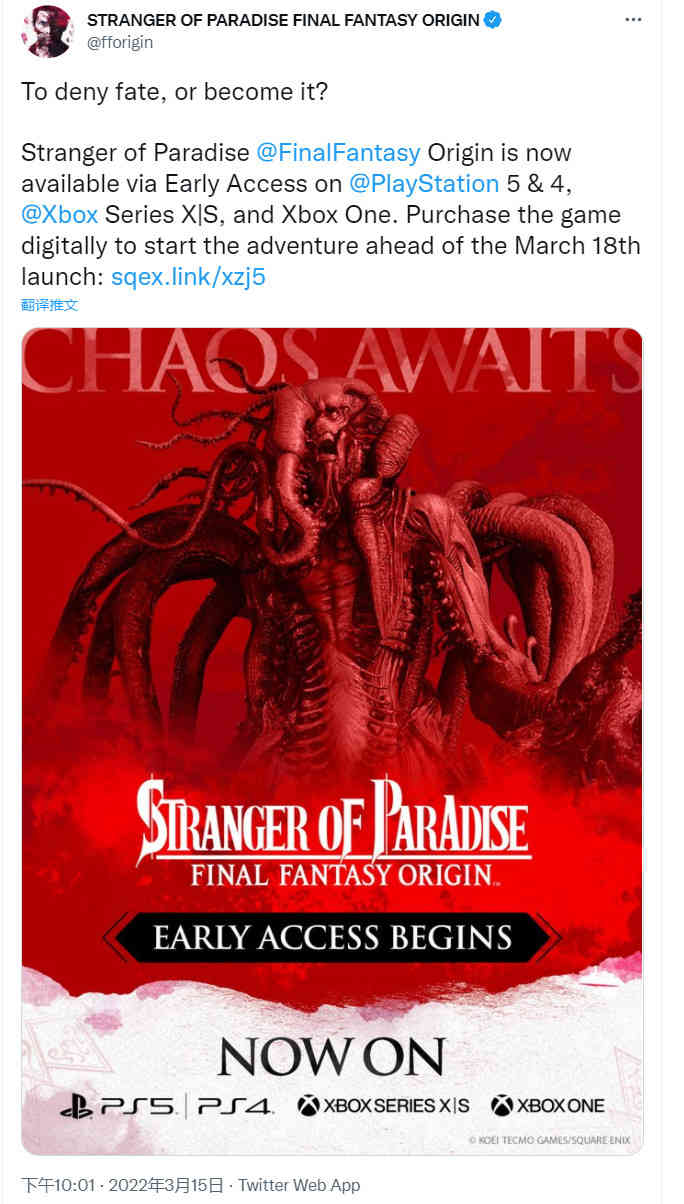Image resolution: width=684 pixels, height=1204 pixels.
Task: Click the blue verified badge
Action: click(494, 21)
